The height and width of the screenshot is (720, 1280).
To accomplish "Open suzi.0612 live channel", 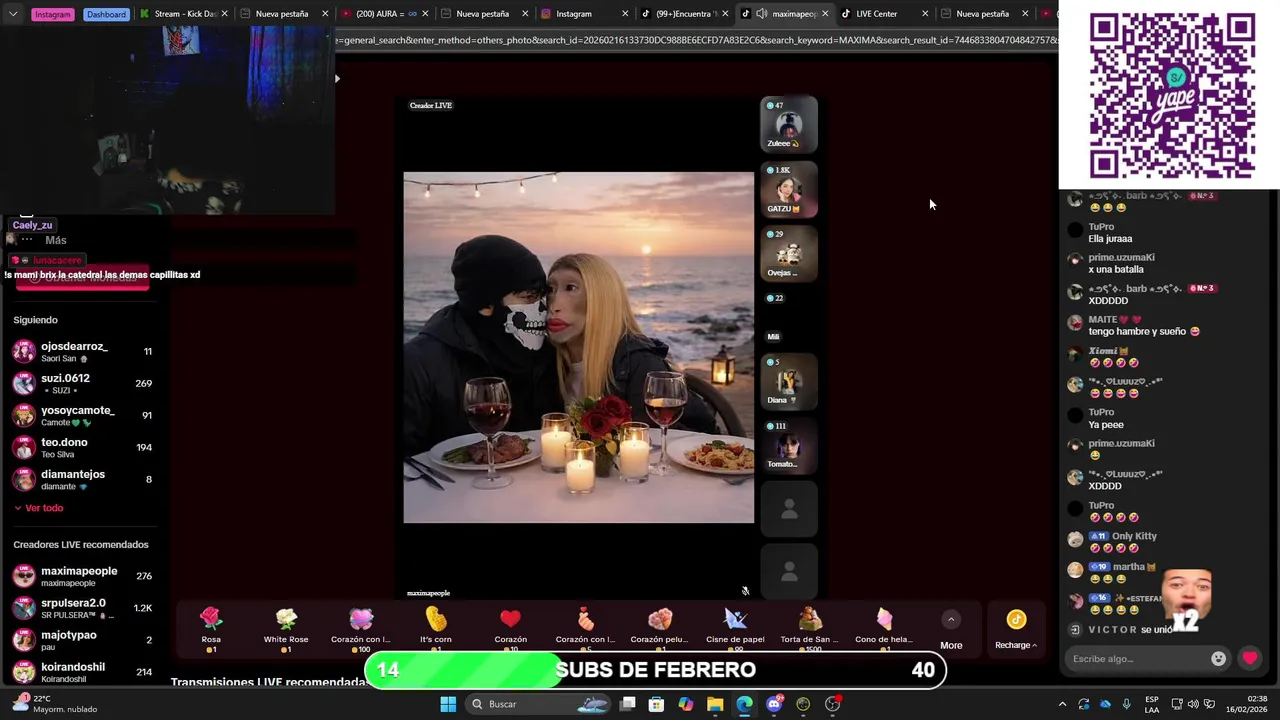I will pyautogui.click(x=82, y=383).
